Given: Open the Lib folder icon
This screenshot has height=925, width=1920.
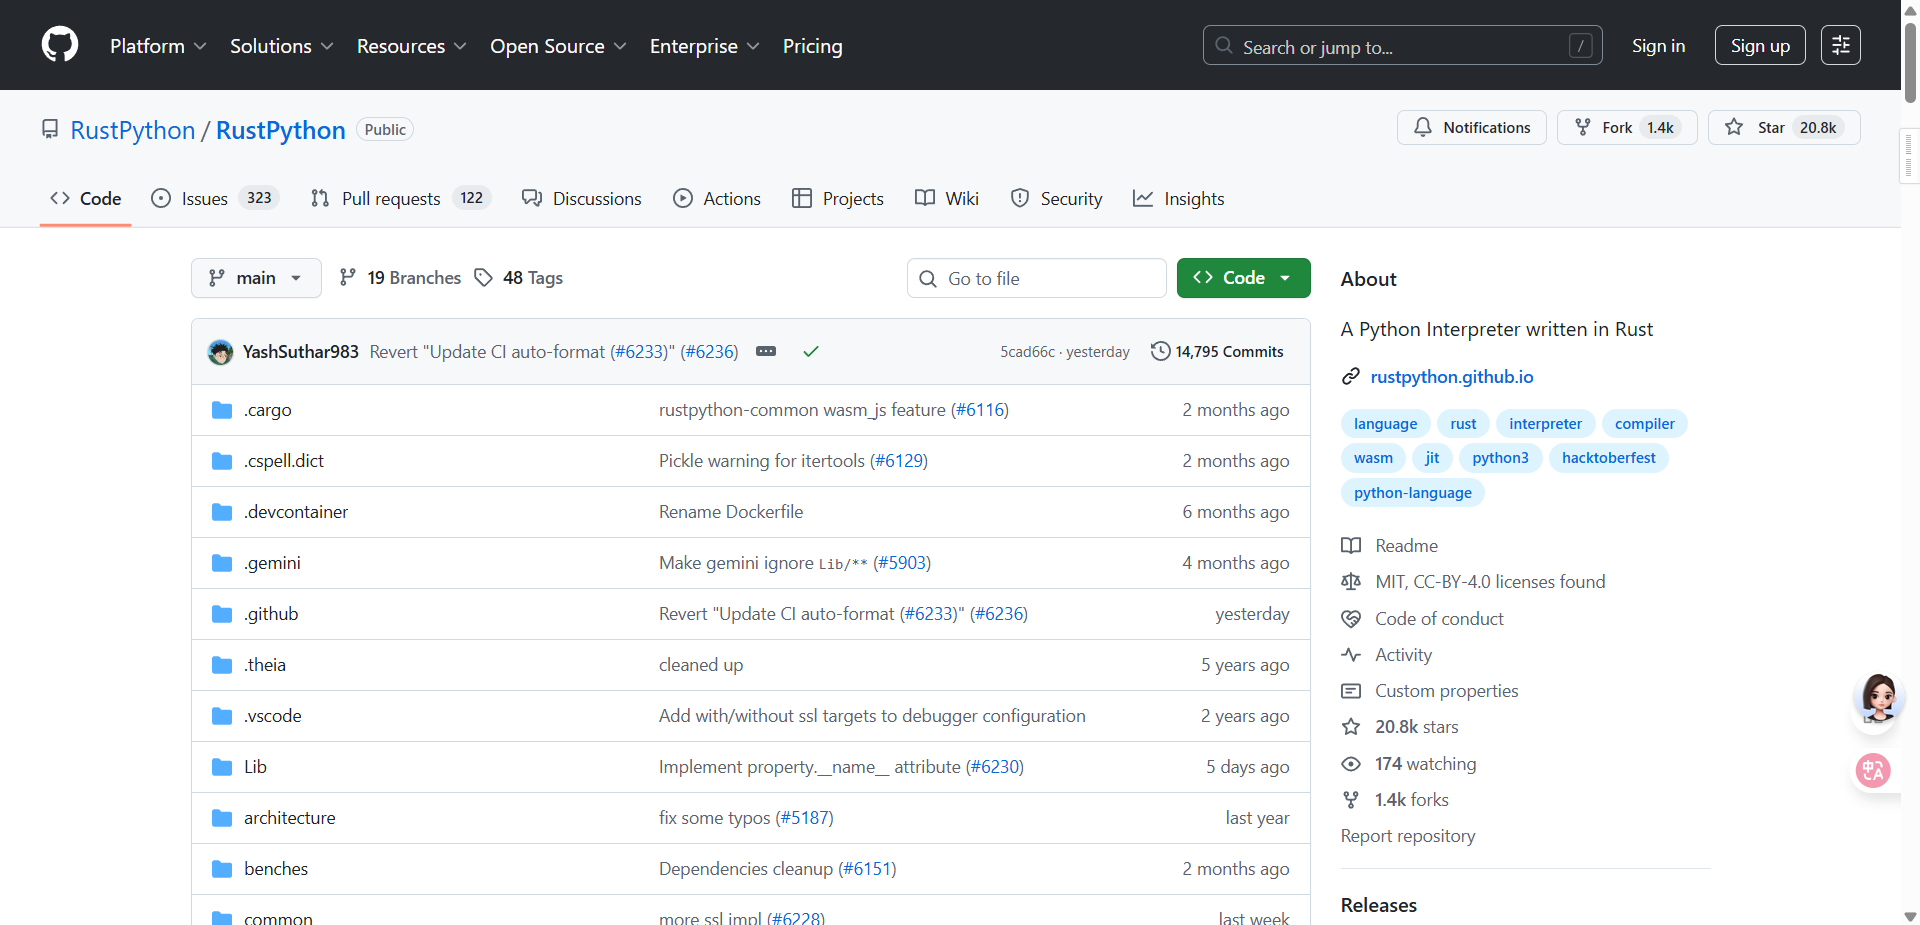Looking at the screenshot, I should pos(222,767).
